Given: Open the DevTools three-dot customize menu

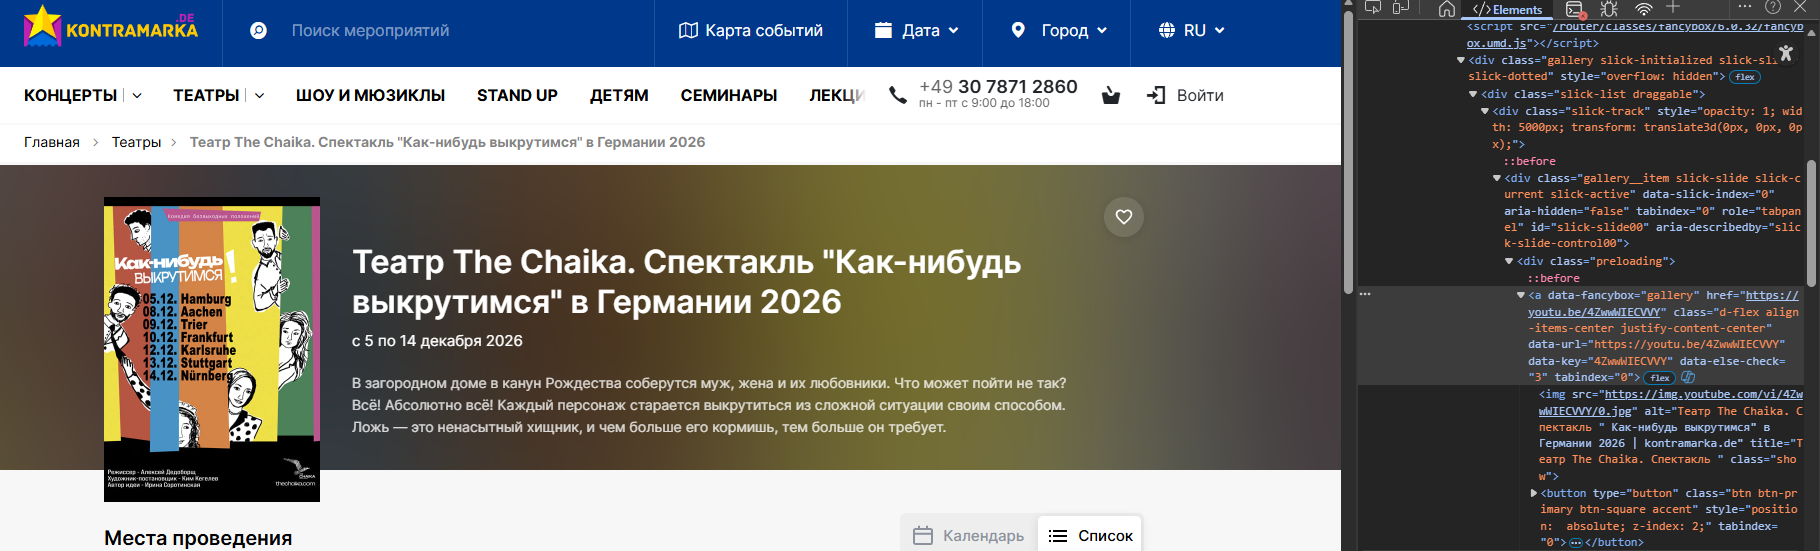Looking at the screenshot, I should (1746, 7).
